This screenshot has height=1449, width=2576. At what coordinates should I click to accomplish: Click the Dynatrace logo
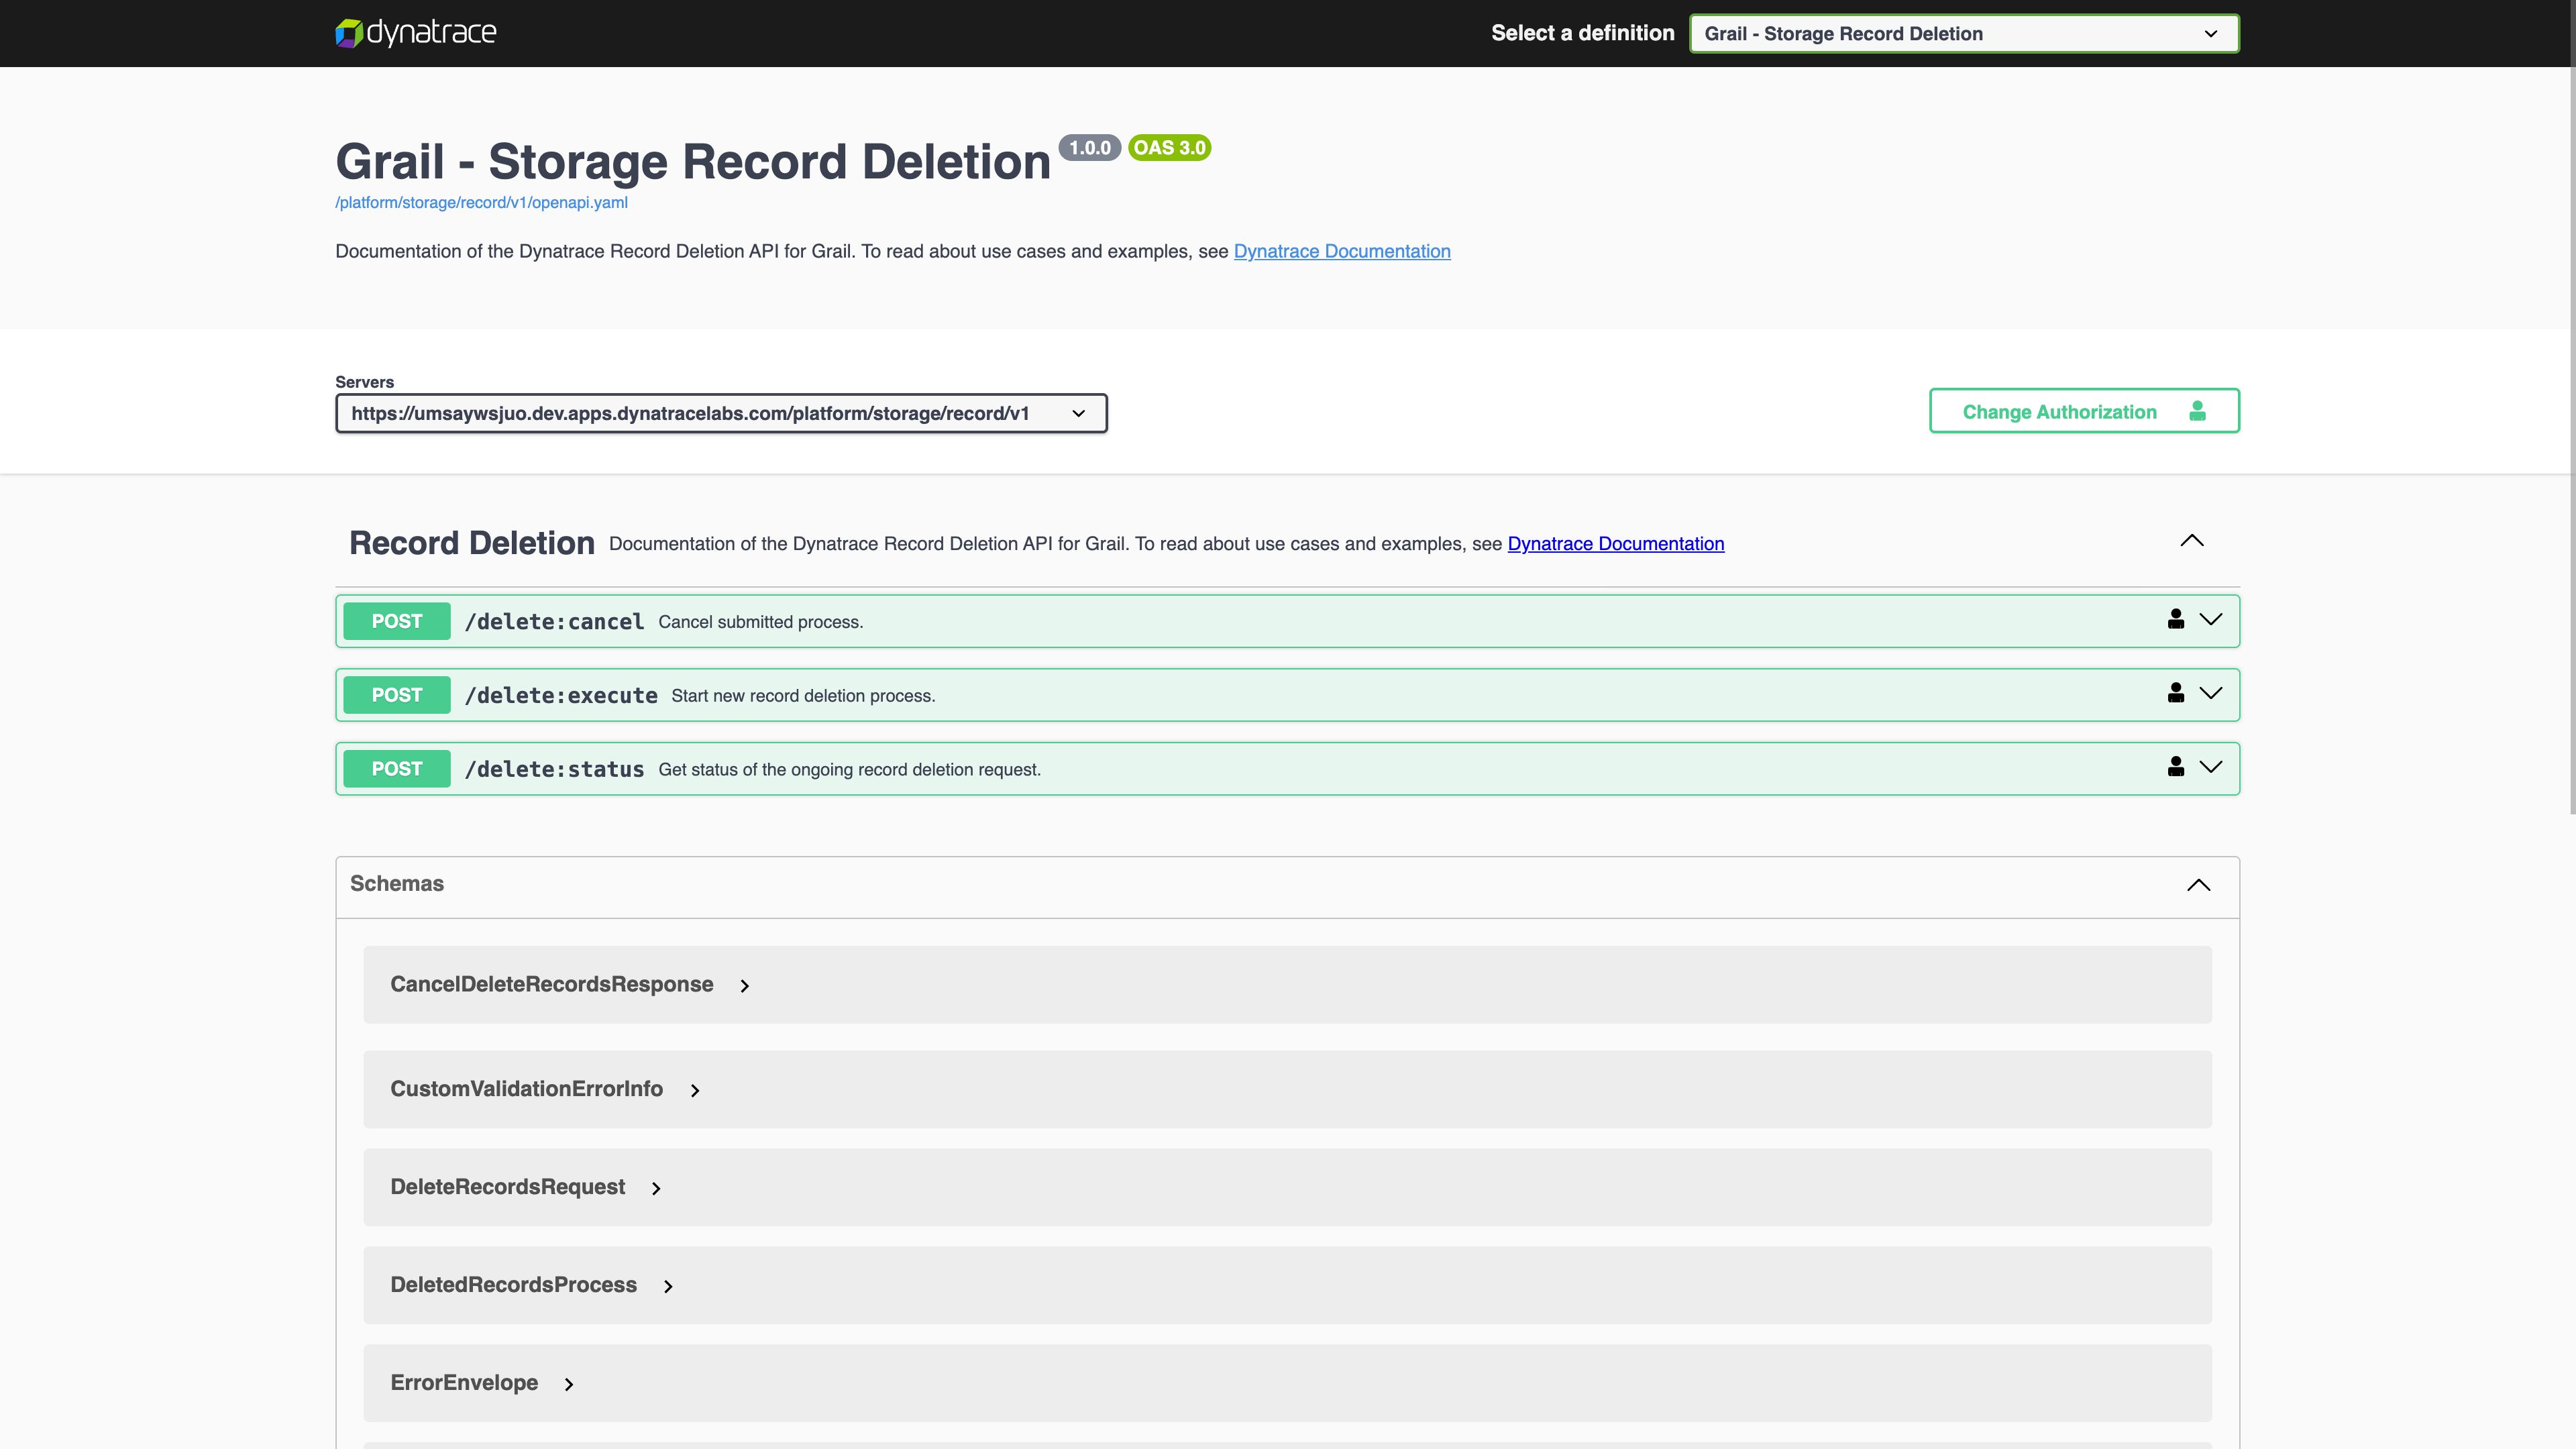click(415, 33)
